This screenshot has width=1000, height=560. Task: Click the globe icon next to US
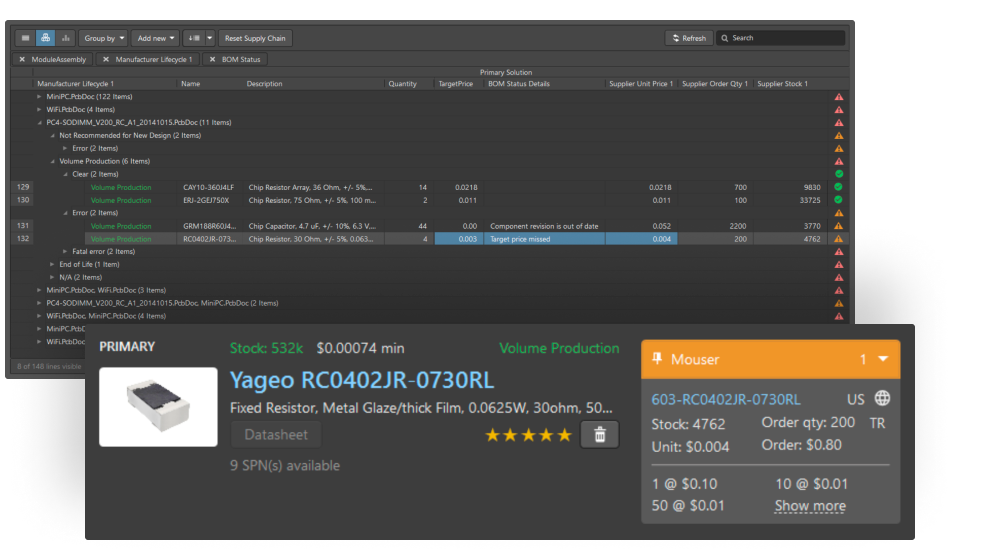point(882,399)
